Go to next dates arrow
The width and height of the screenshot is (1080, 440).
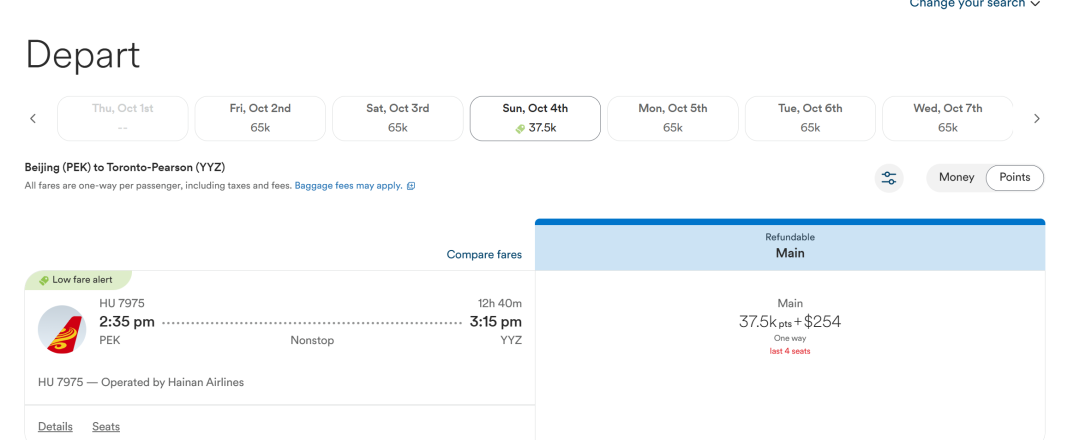point(1037,118)
